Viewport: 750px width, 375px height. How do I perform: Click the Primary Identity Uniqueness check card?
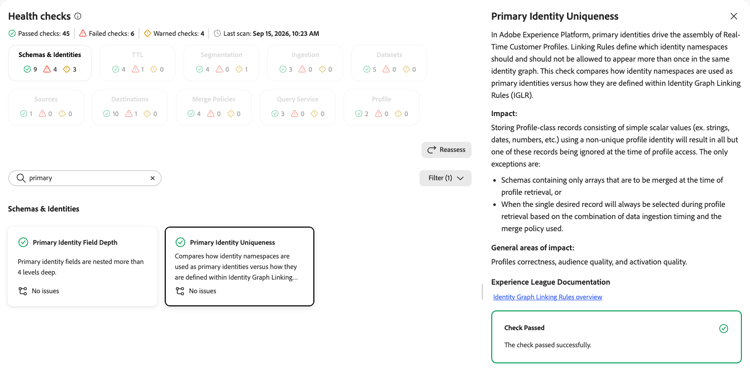240,266
